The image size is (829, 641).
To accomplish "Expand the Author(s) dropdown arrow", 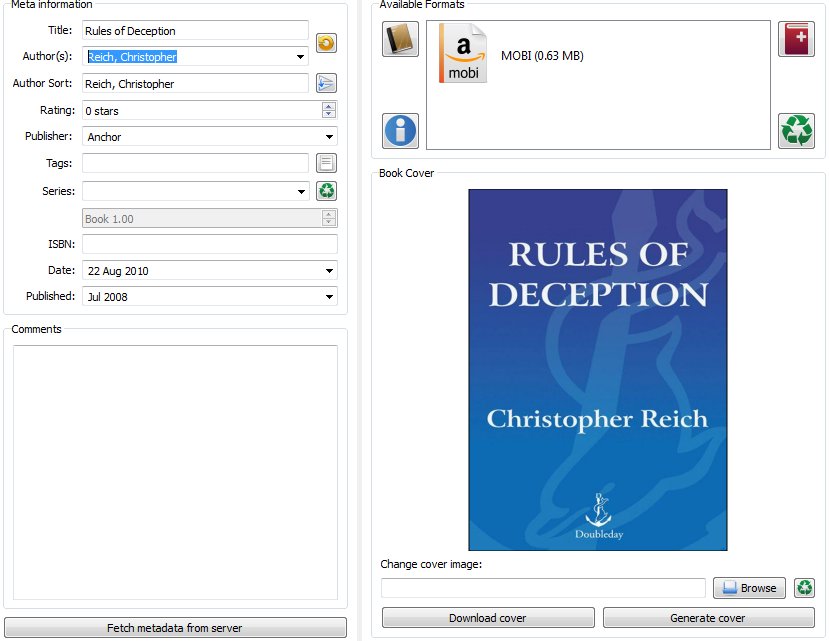I will tap(300, 57).
